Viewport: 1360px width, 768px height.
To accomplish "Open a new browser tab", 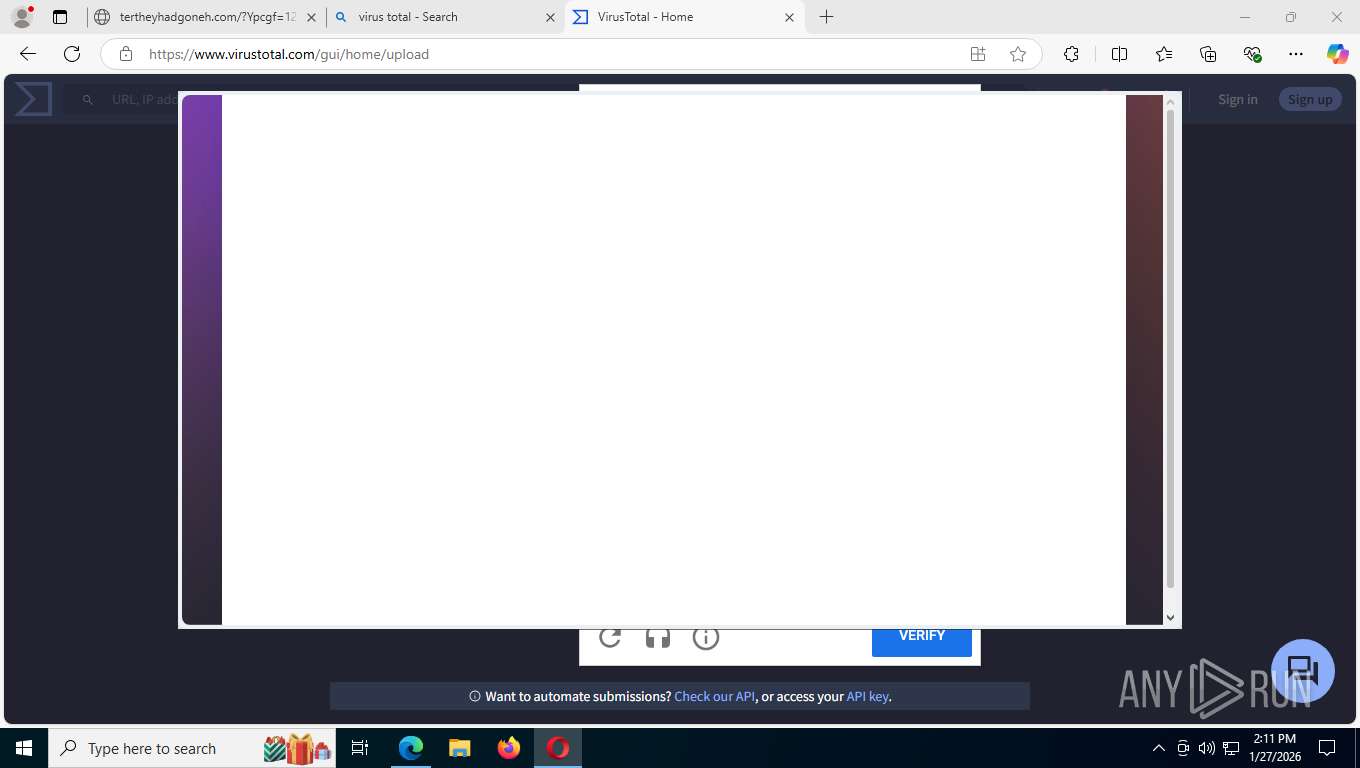I will (826, 17).
